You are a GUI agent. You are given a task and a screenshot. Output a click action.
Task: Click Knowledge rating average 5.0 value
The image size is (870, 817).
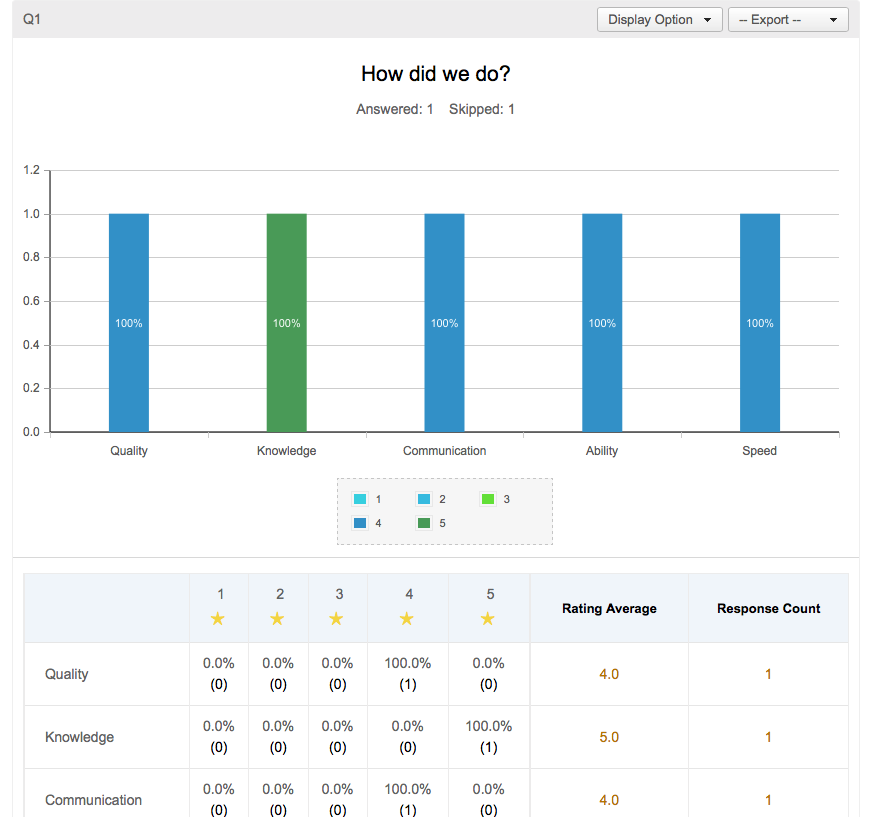tap(609, 737)
